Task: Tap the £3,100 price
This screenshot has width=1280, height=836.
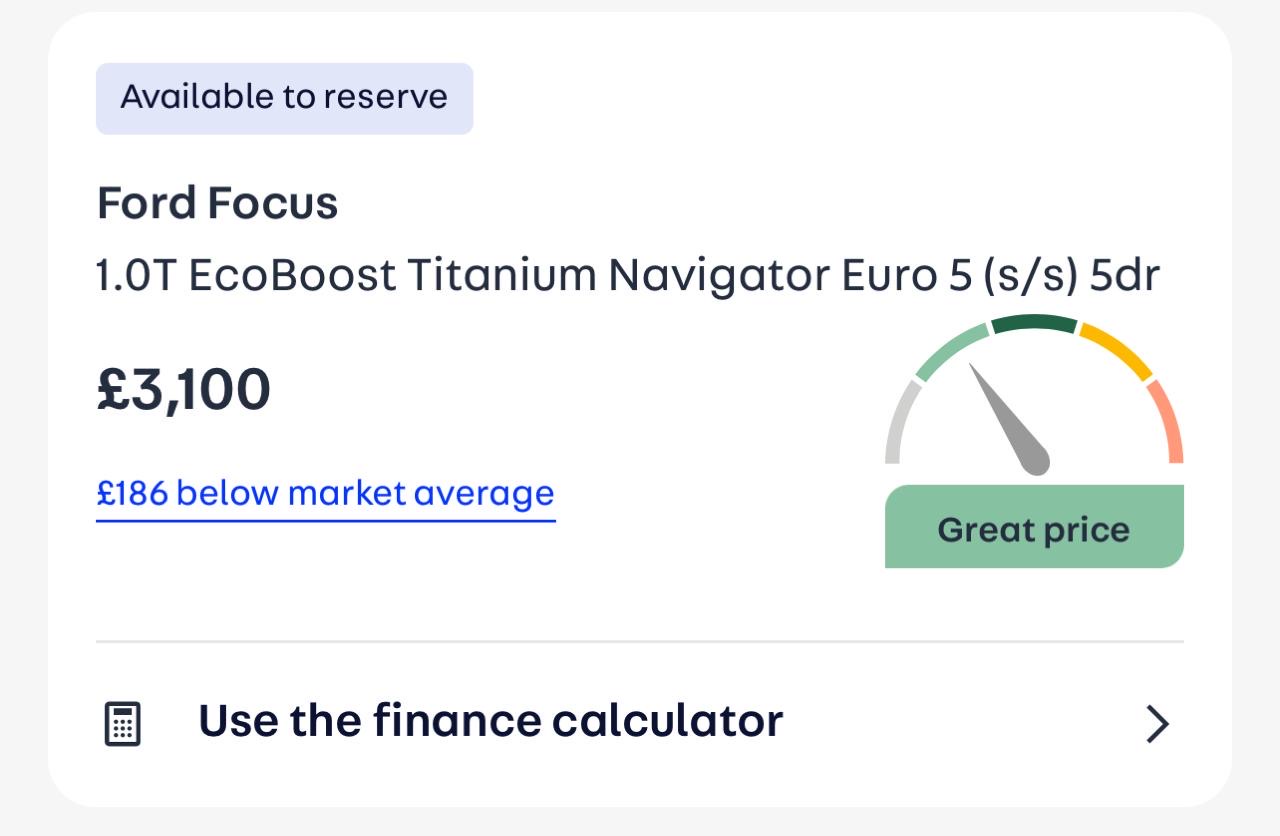Action: (x=184, y=389)
